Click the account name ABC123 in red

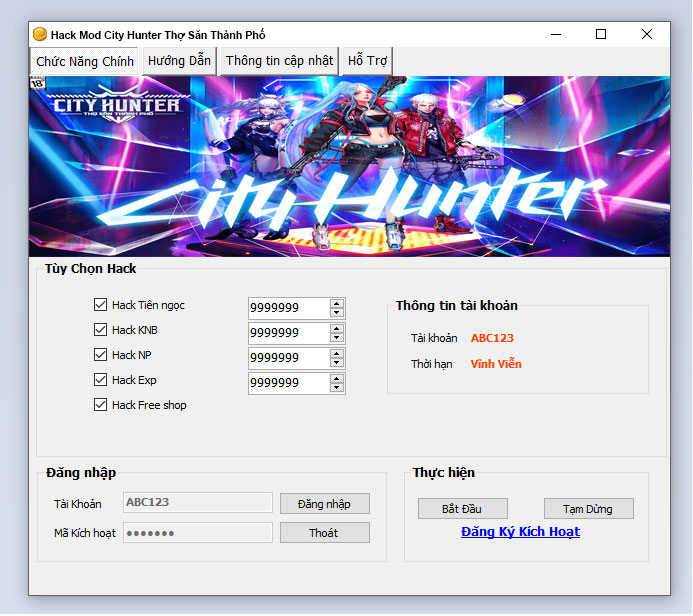pos(492,338)
